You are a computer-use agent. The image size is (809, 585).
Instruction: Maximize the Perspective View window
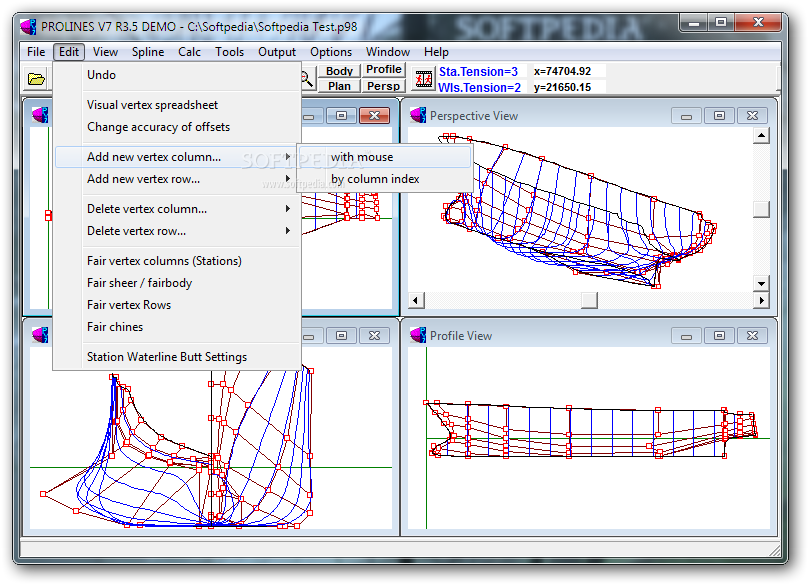(719, 116)
